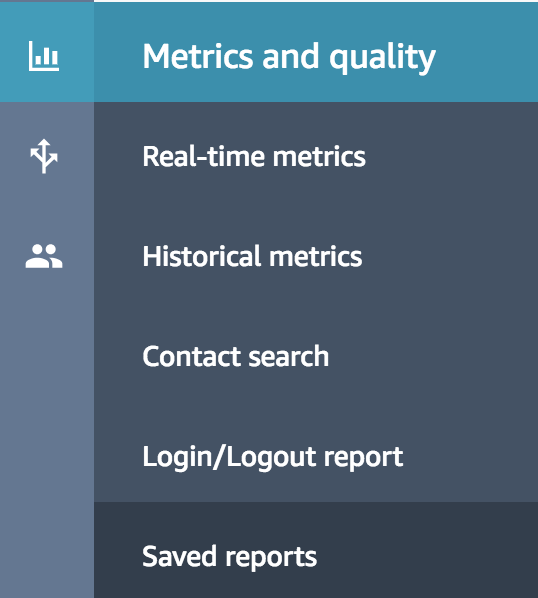538x598 pixels.
Task: Select Login/Logout report
Action: tap(316, 456)
